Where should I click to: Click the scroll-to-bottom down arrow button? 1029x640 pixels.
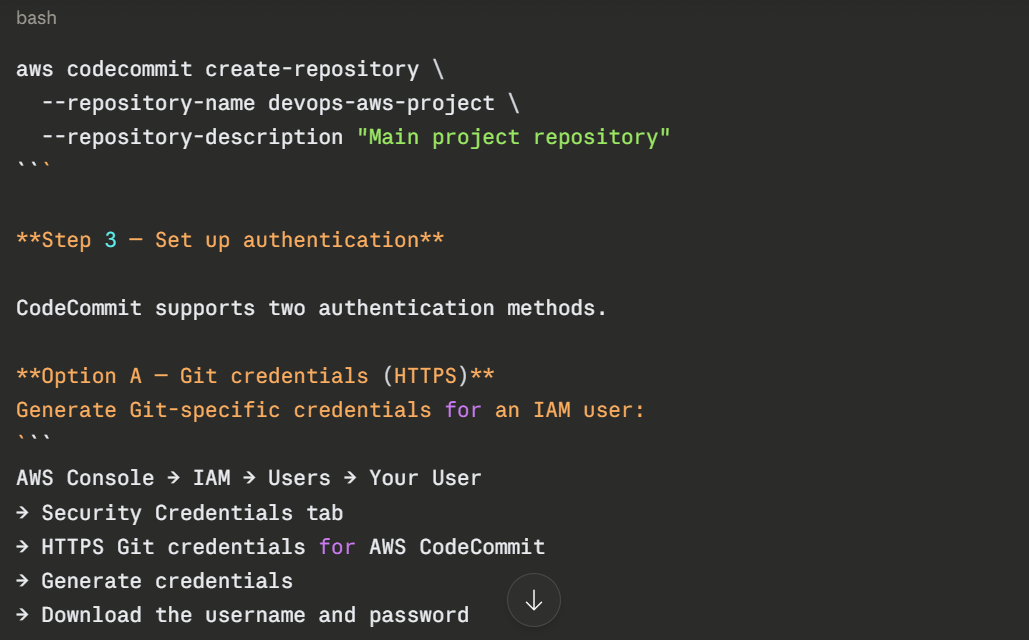534,600
